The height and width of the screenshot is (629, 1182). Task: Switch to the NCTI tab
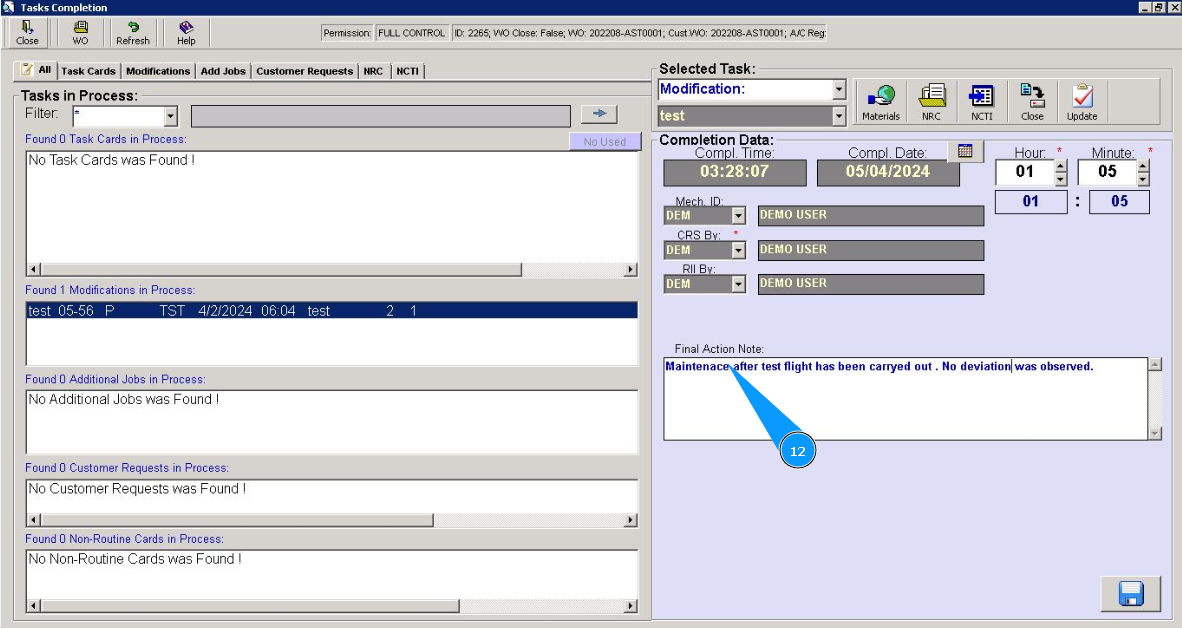[407, 71]
